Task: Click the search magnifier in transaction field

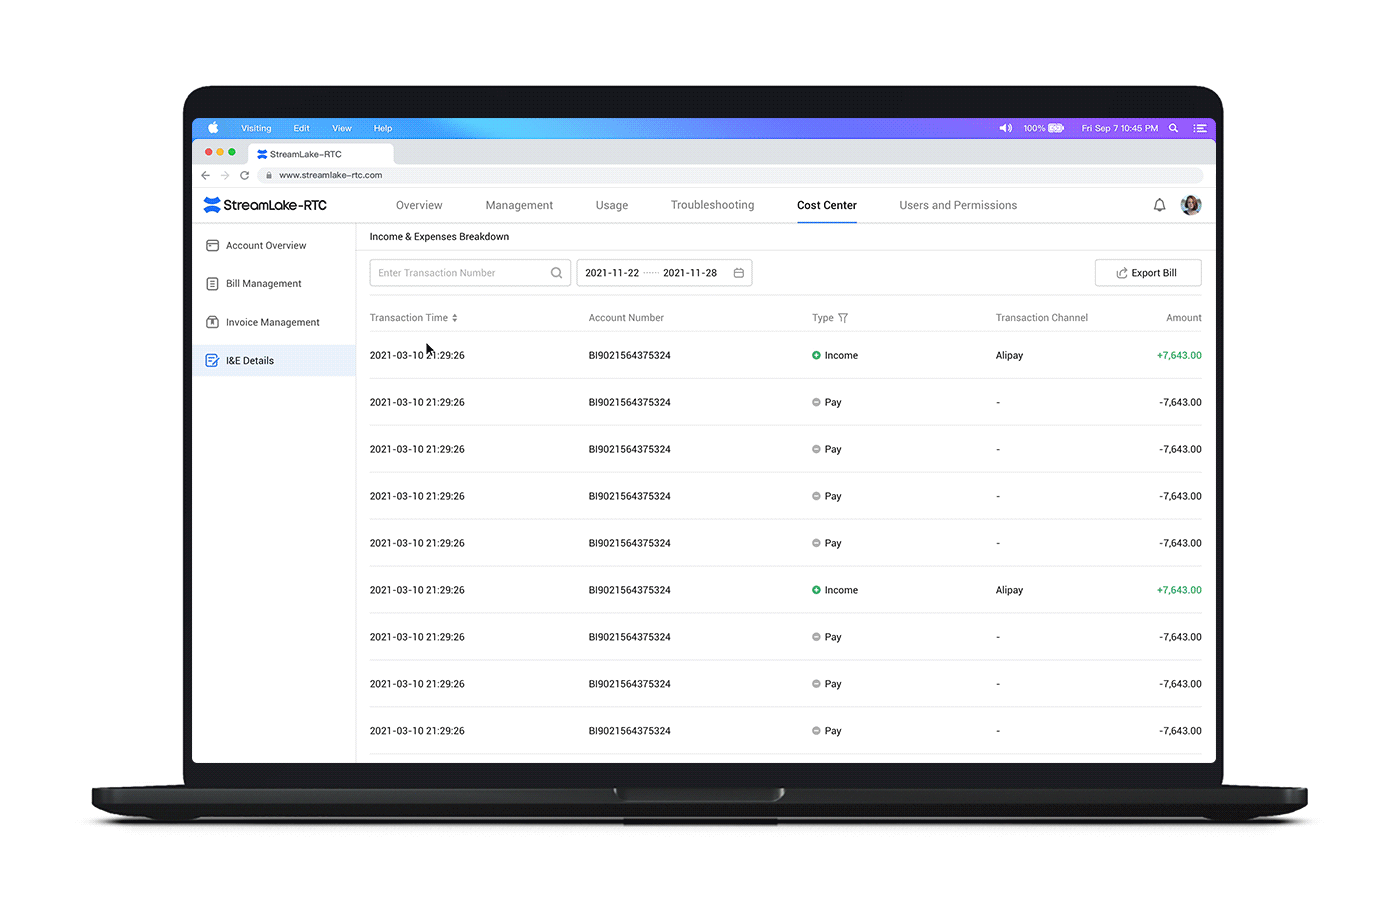Action: (x=556, y=273)
